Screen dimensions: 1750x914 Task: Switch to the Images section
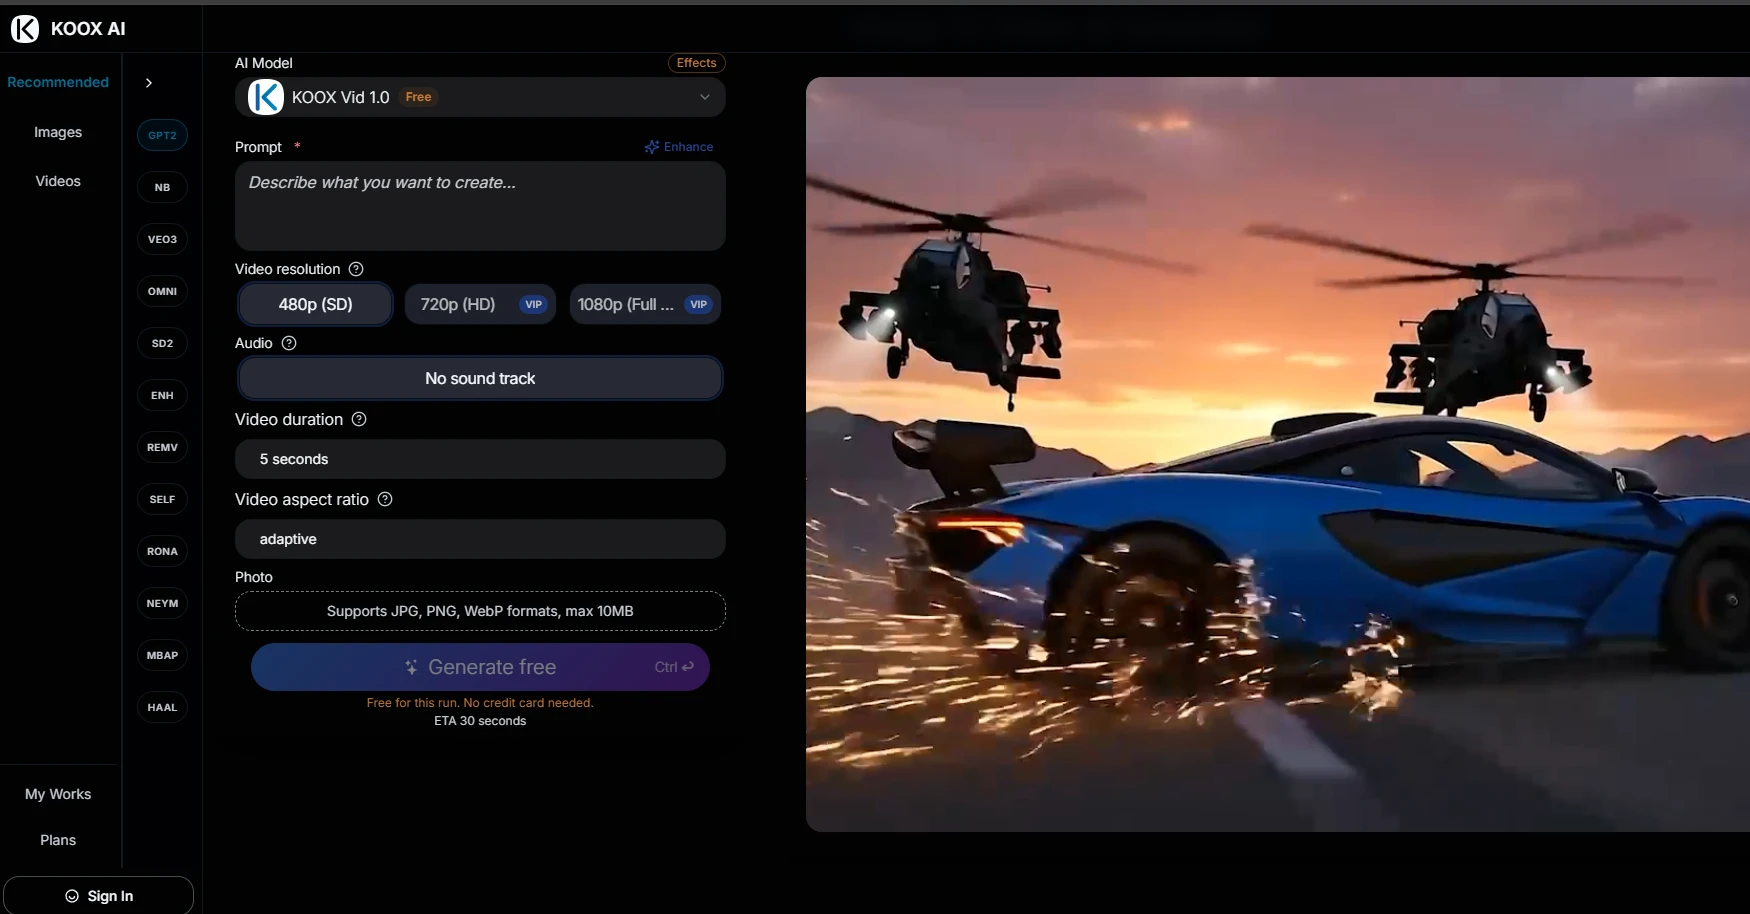58,132
